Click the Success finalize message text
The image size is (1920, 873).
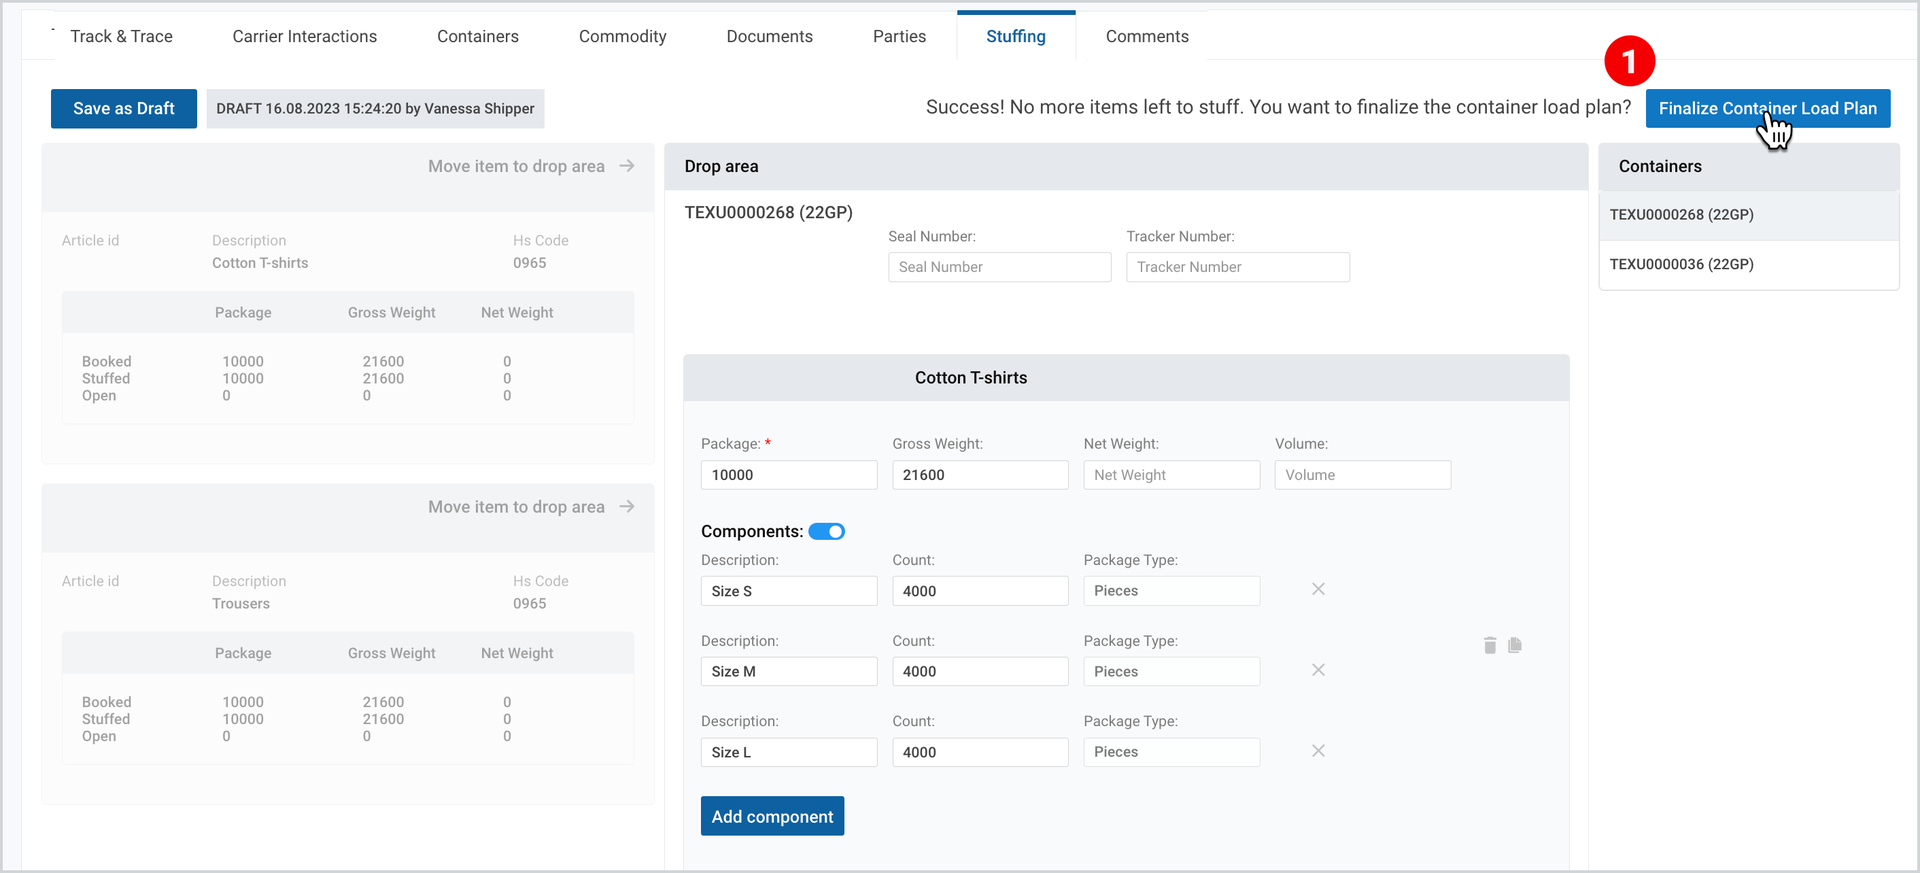click(1278, 107)
